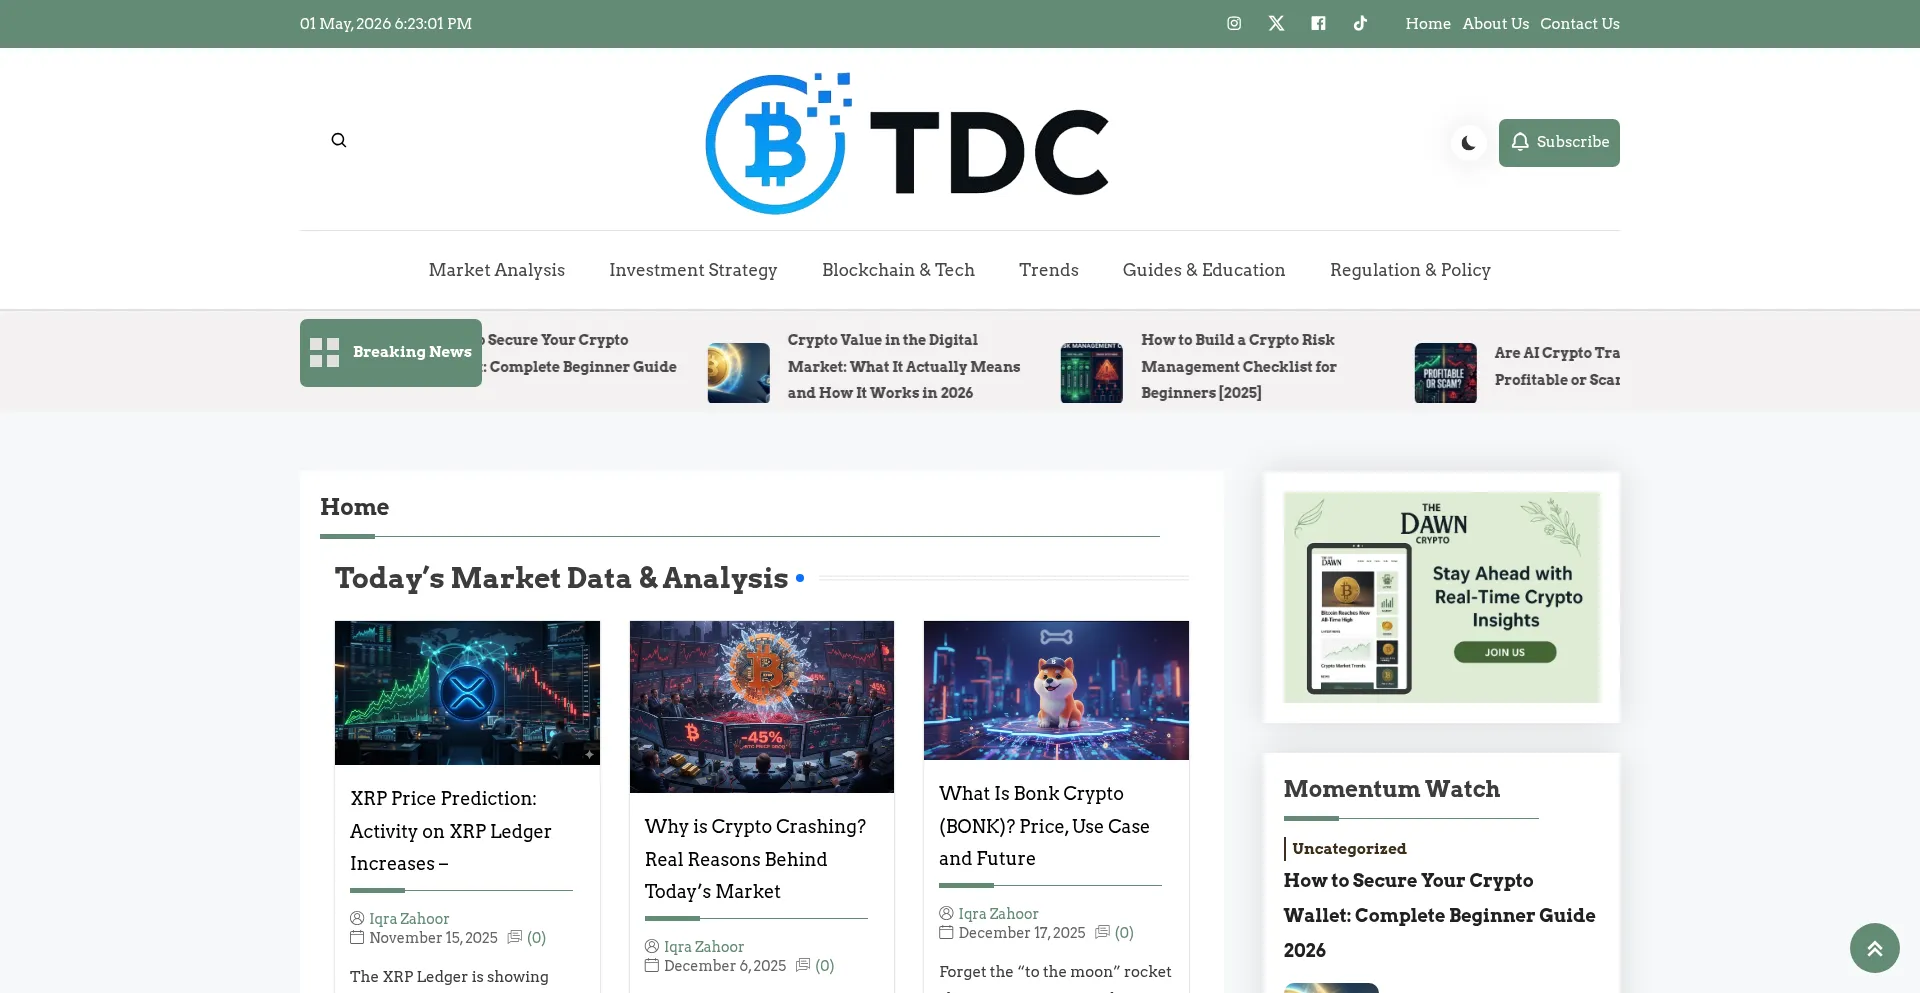Click November 15, 2025 date
This screenshot has width=1920, height=993.
(x=433, y=938)
